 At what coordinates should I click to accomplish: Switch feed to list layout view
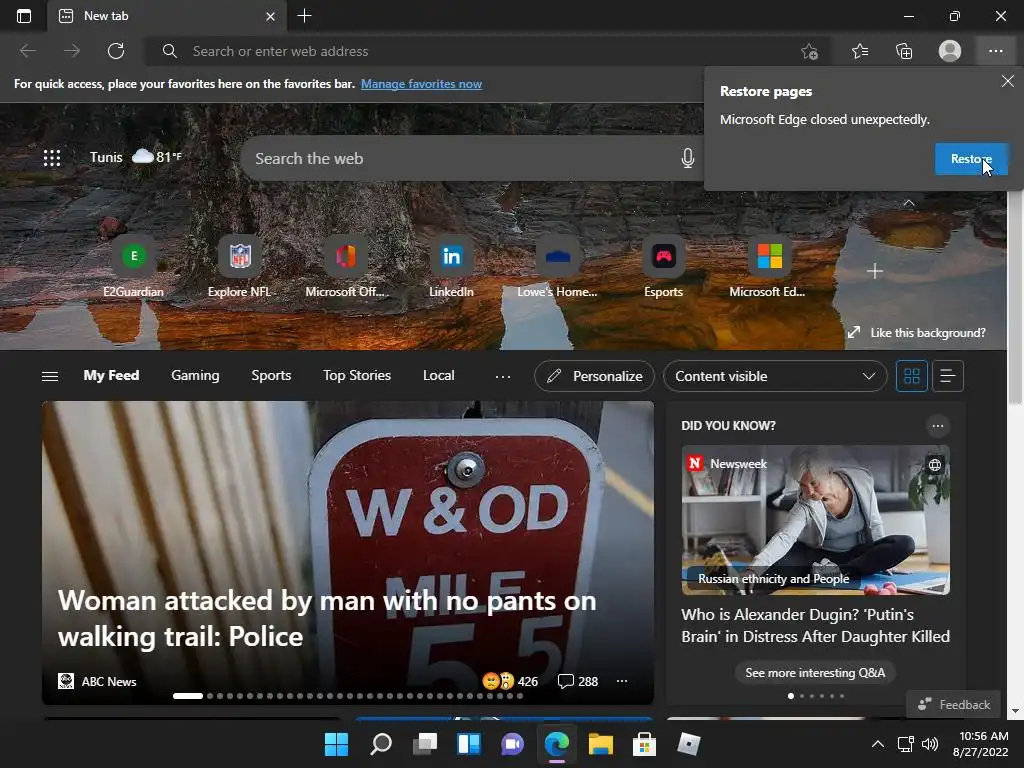pyautogui.click(x=948, y=376)
